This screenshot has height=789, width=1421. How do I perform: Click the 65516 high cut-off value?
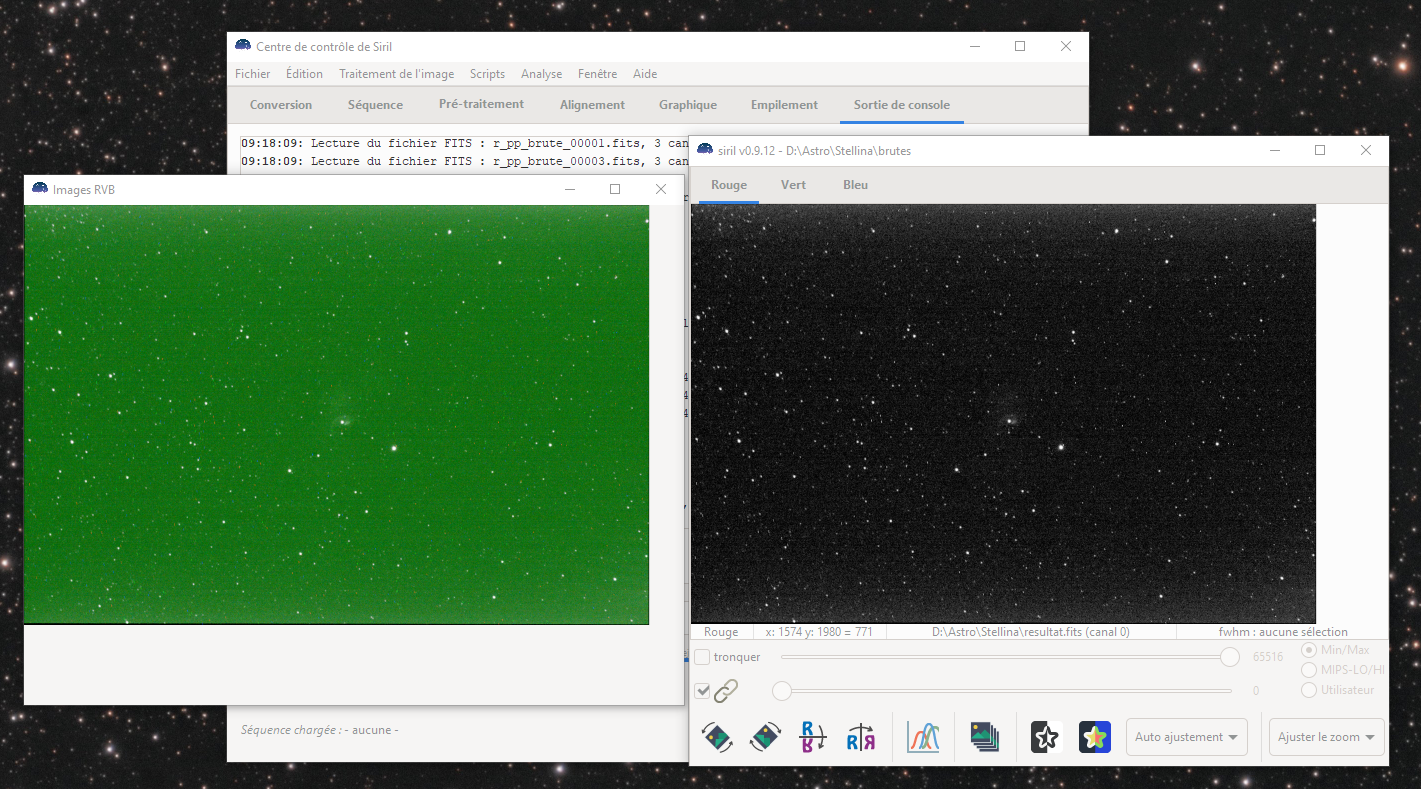coord(1267,658)
